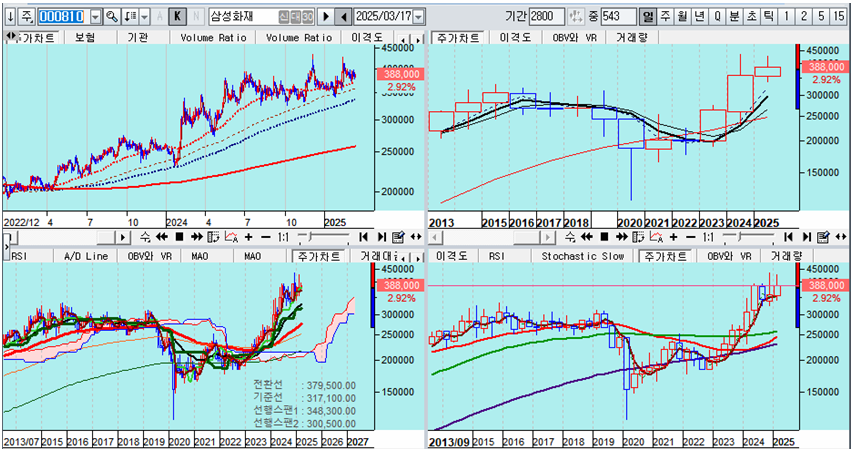Toggle the K button in top toolbar
The image size is (851, 449).
click(177, 17)
